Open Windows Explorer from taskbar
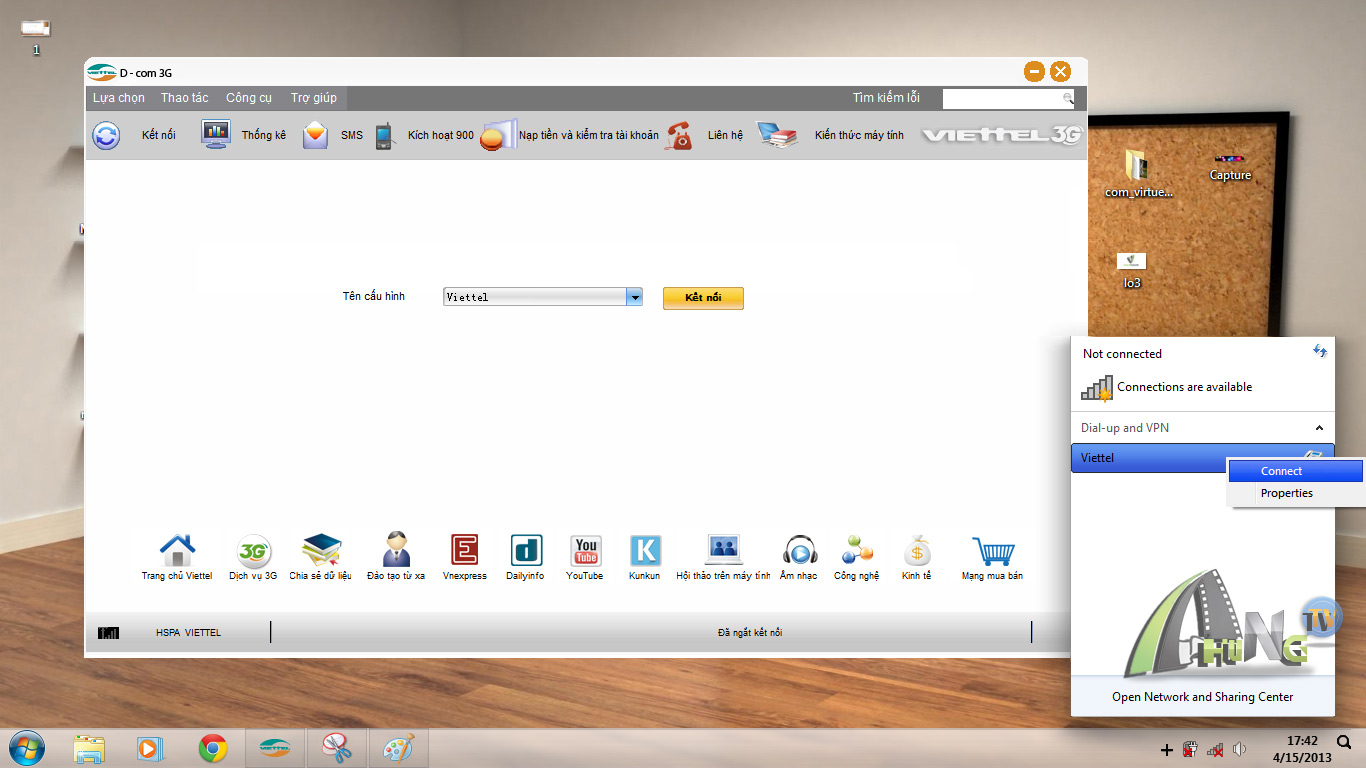 coord(90,748)
